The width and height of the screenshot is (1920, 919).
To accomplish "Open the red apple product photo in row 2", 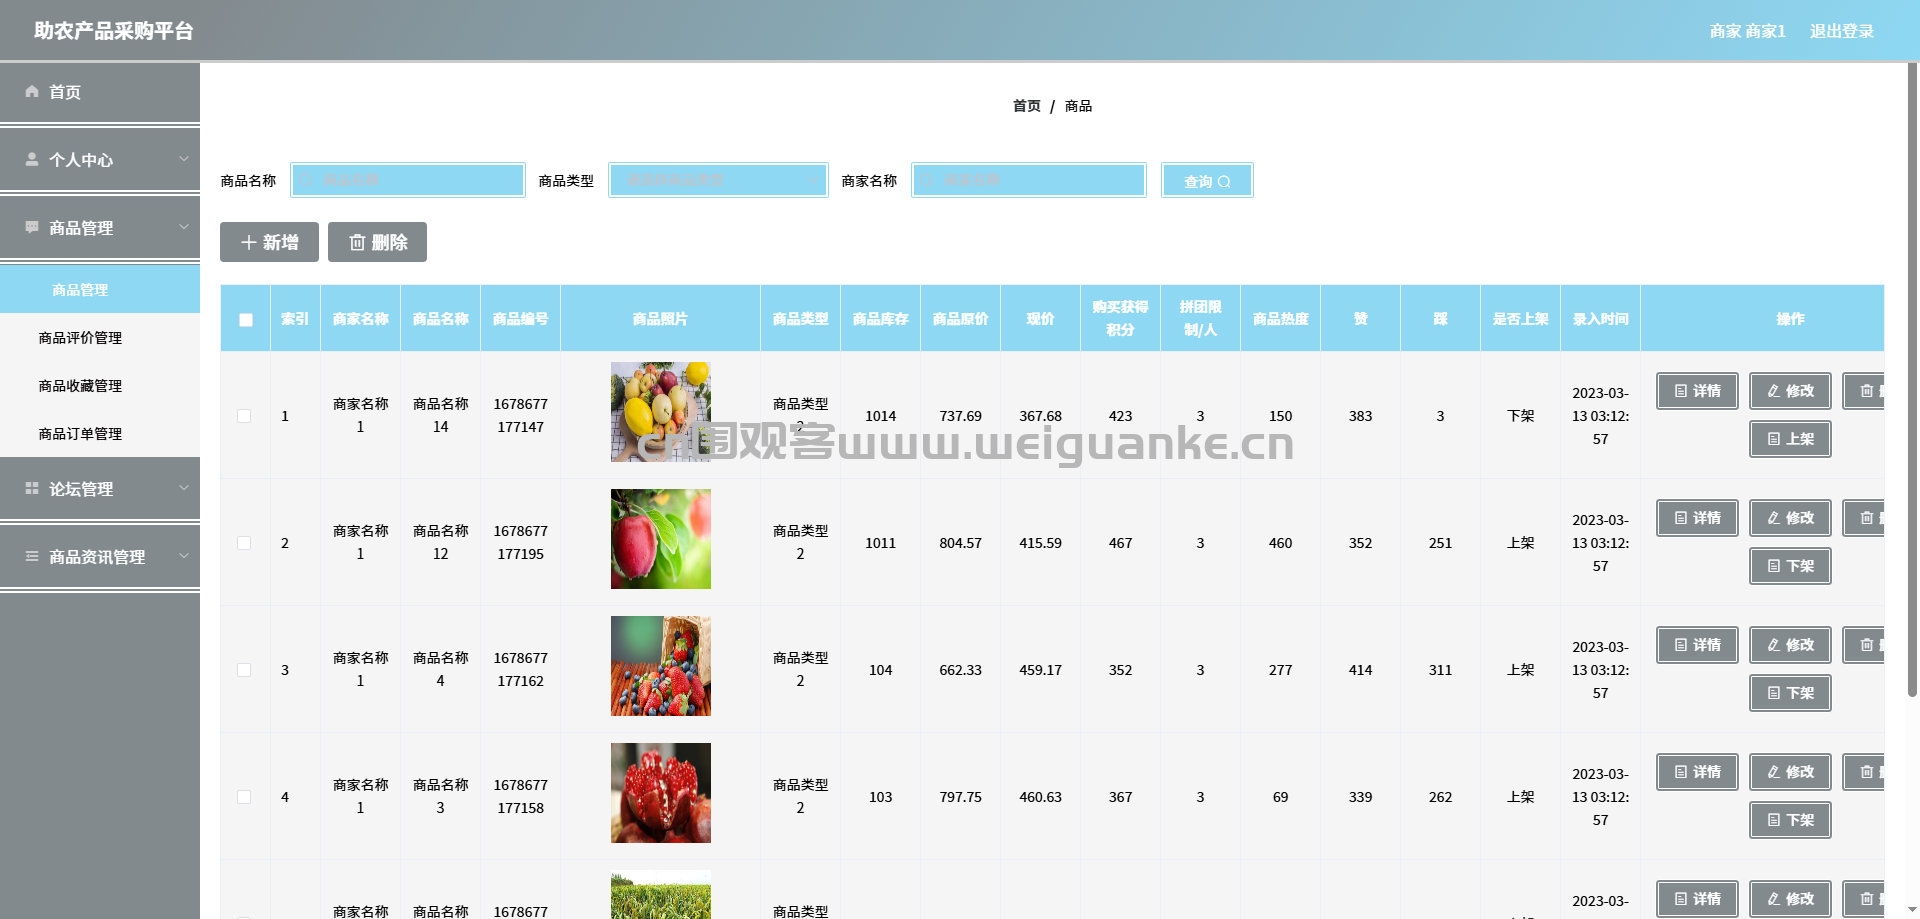I will pyautogui.click(x=661, y=539).
